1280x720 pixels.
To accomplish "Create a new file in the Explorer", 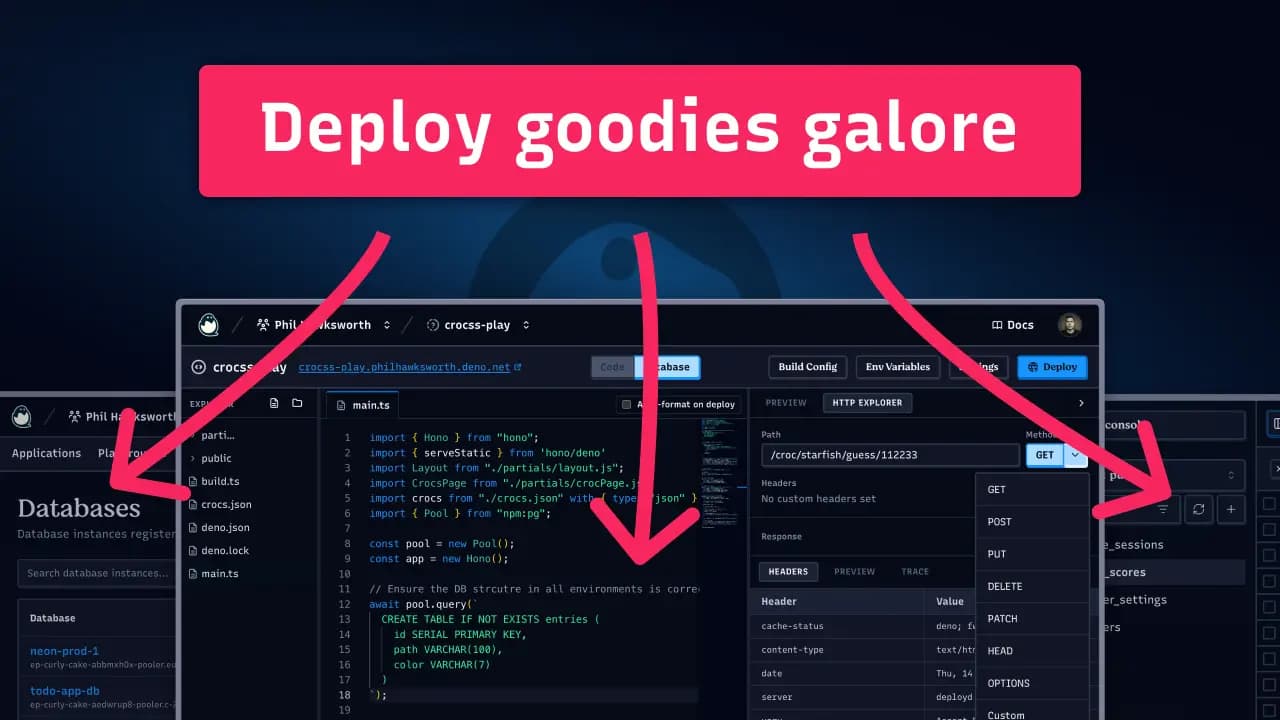I will [x=274, y=404].
